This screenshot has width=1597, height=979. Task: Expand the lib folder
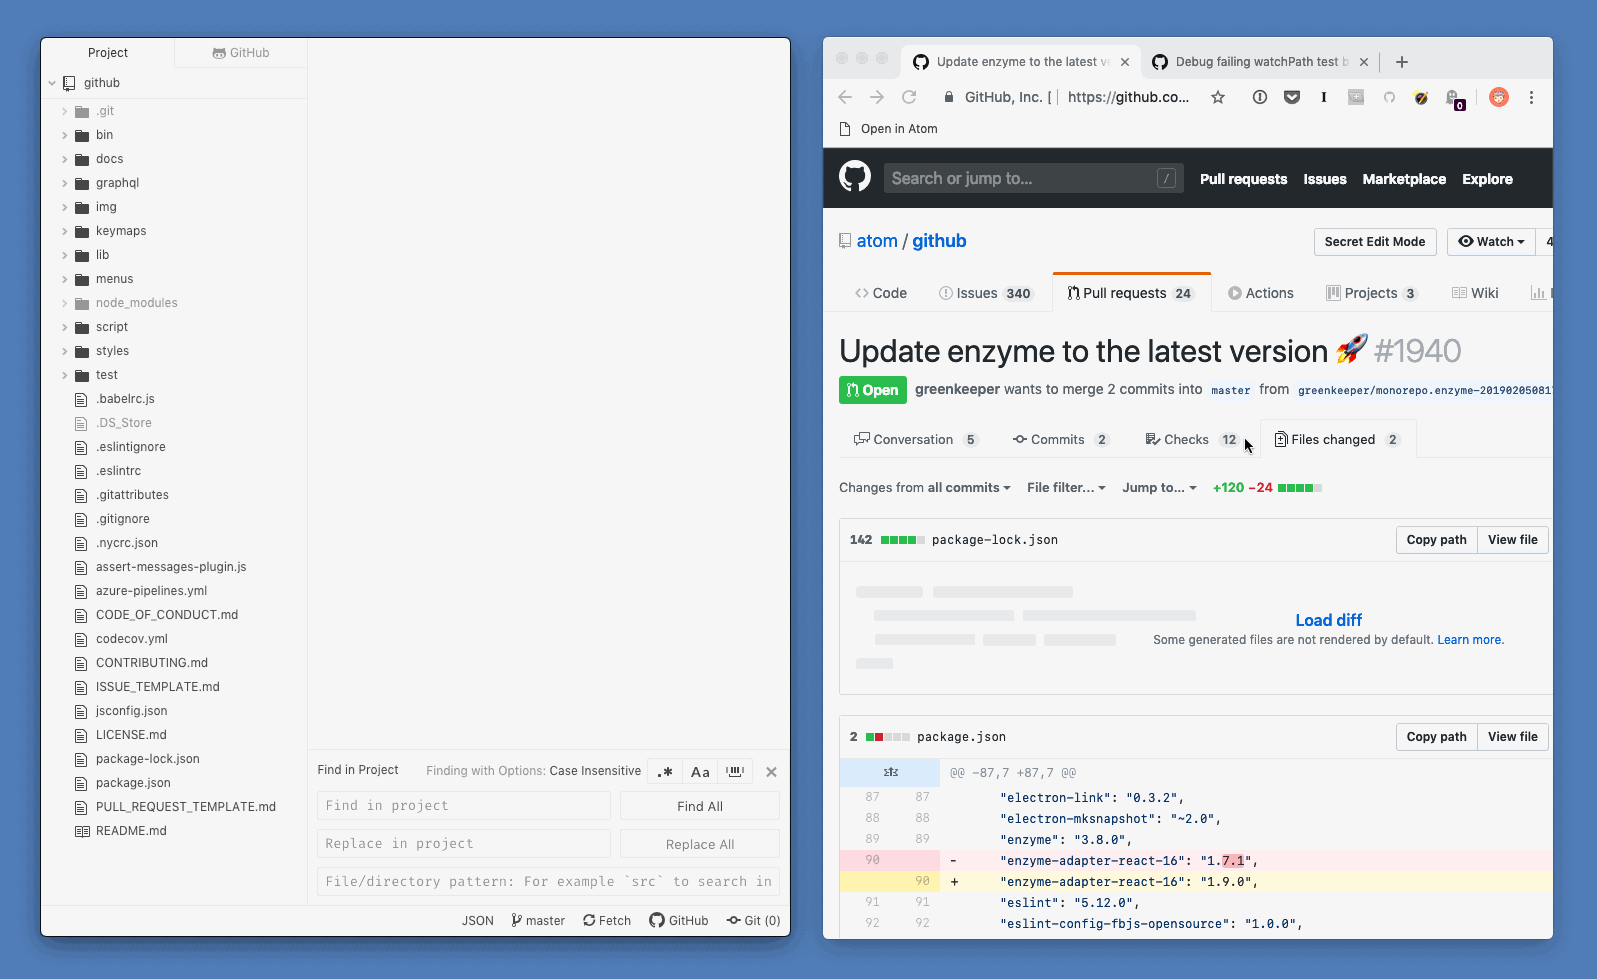tap(65, 255)
